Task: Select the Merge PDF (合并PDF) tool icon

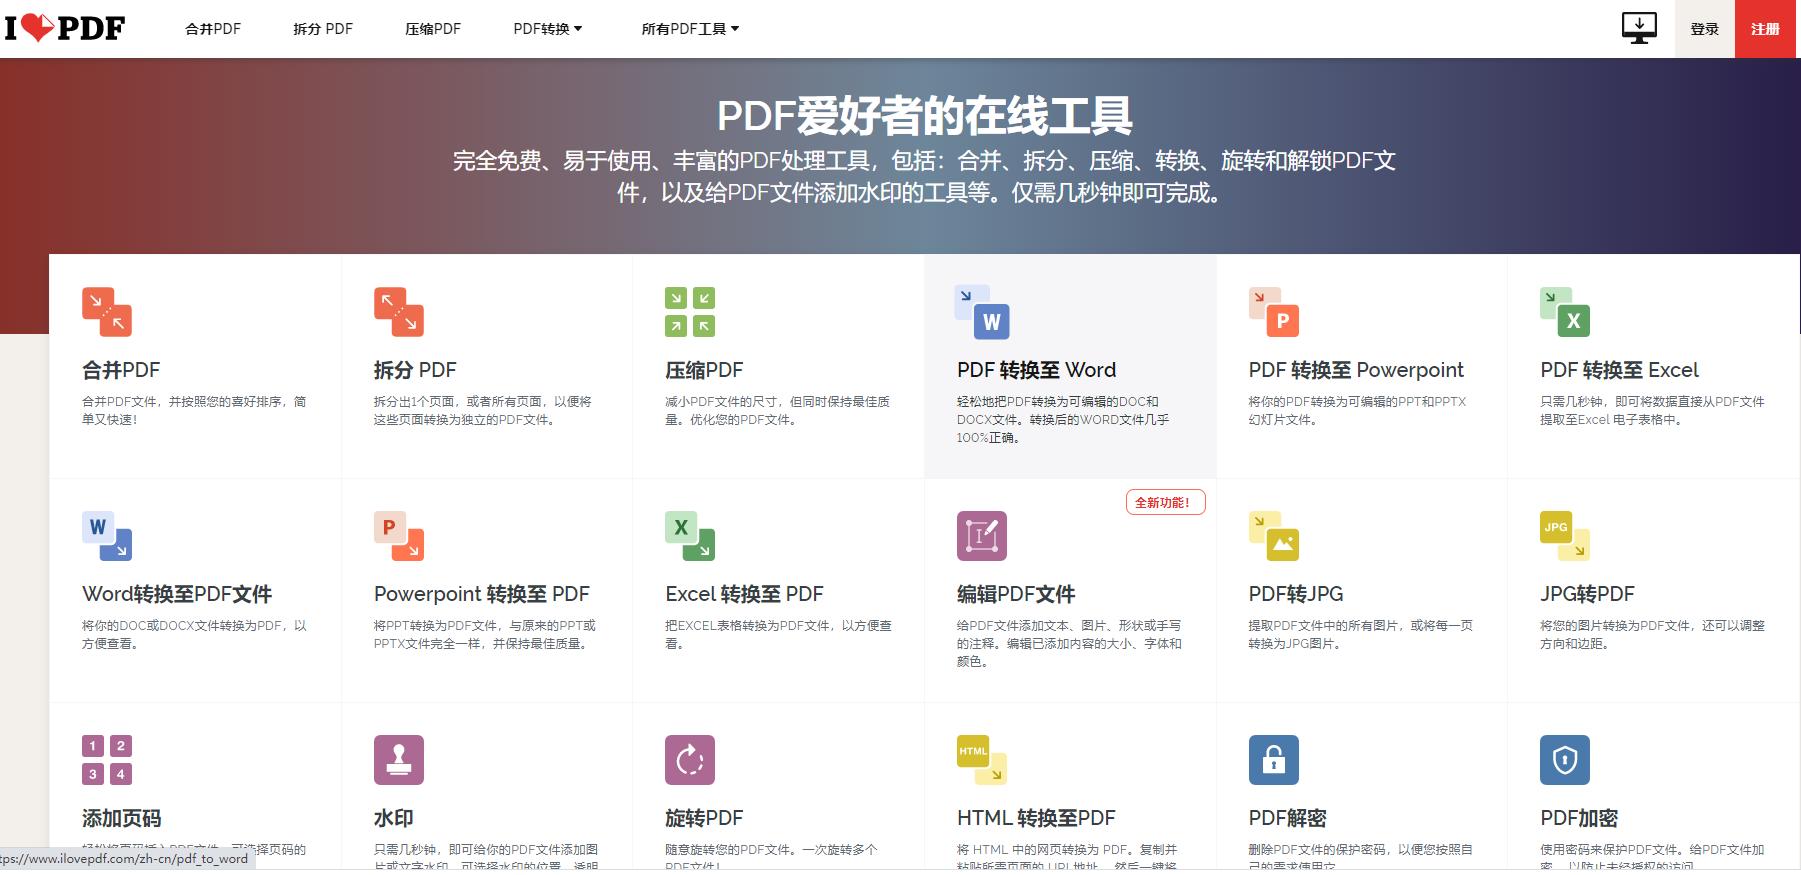Action: click(107, 312)
